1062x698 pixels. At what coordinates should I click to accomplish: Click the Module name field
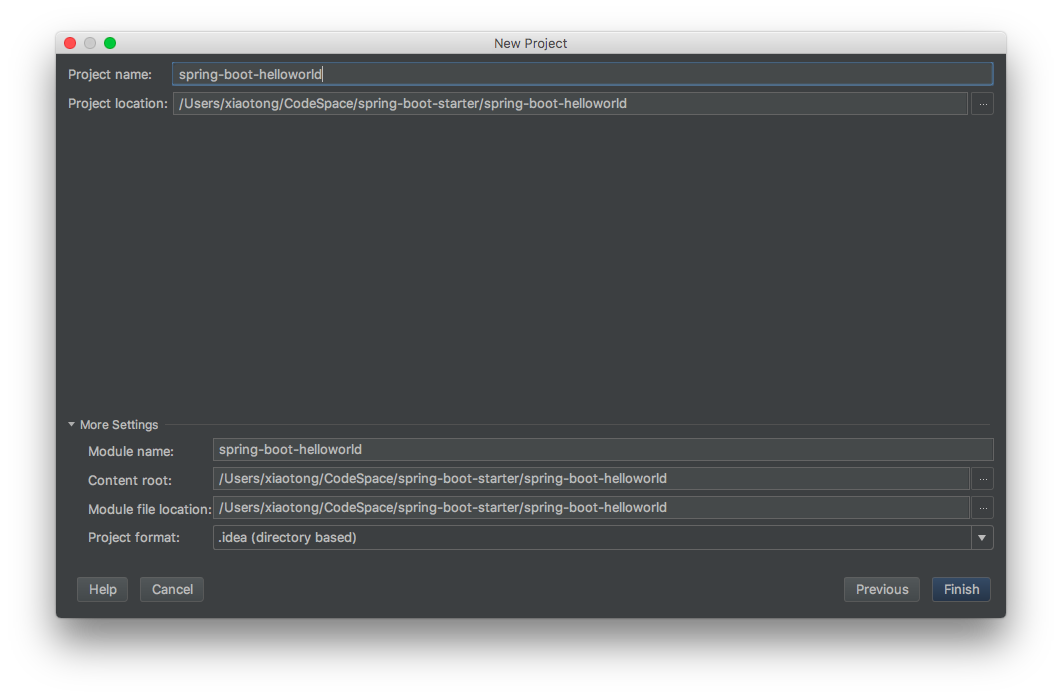tap(603, 450)
